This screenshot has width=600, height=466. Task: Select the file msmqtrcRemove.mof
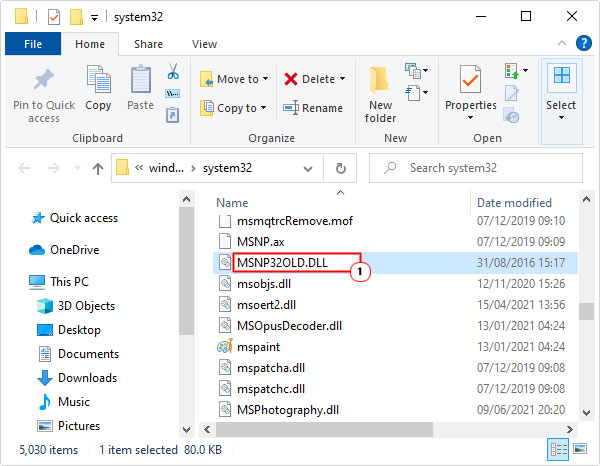pyautogui.click(x=295, y=221)
